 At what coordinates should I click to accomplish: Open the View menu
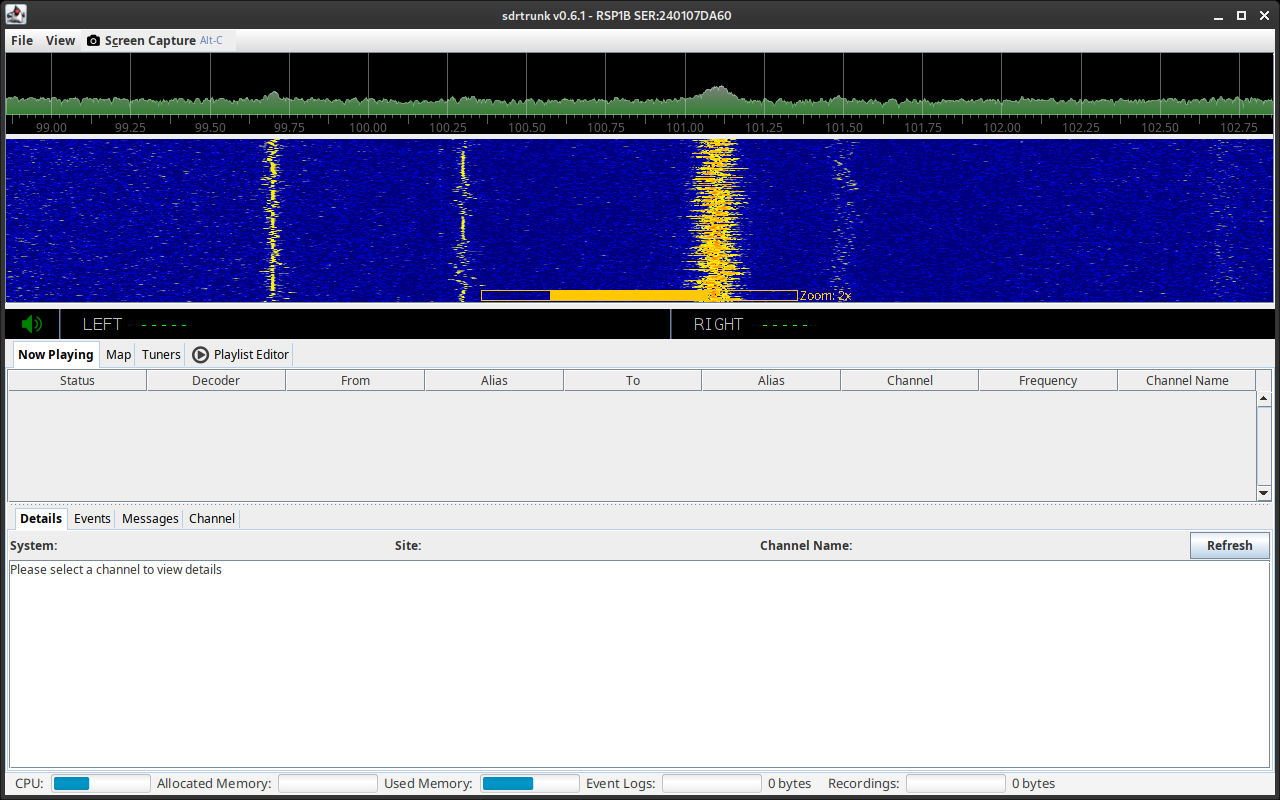[60, 41]
